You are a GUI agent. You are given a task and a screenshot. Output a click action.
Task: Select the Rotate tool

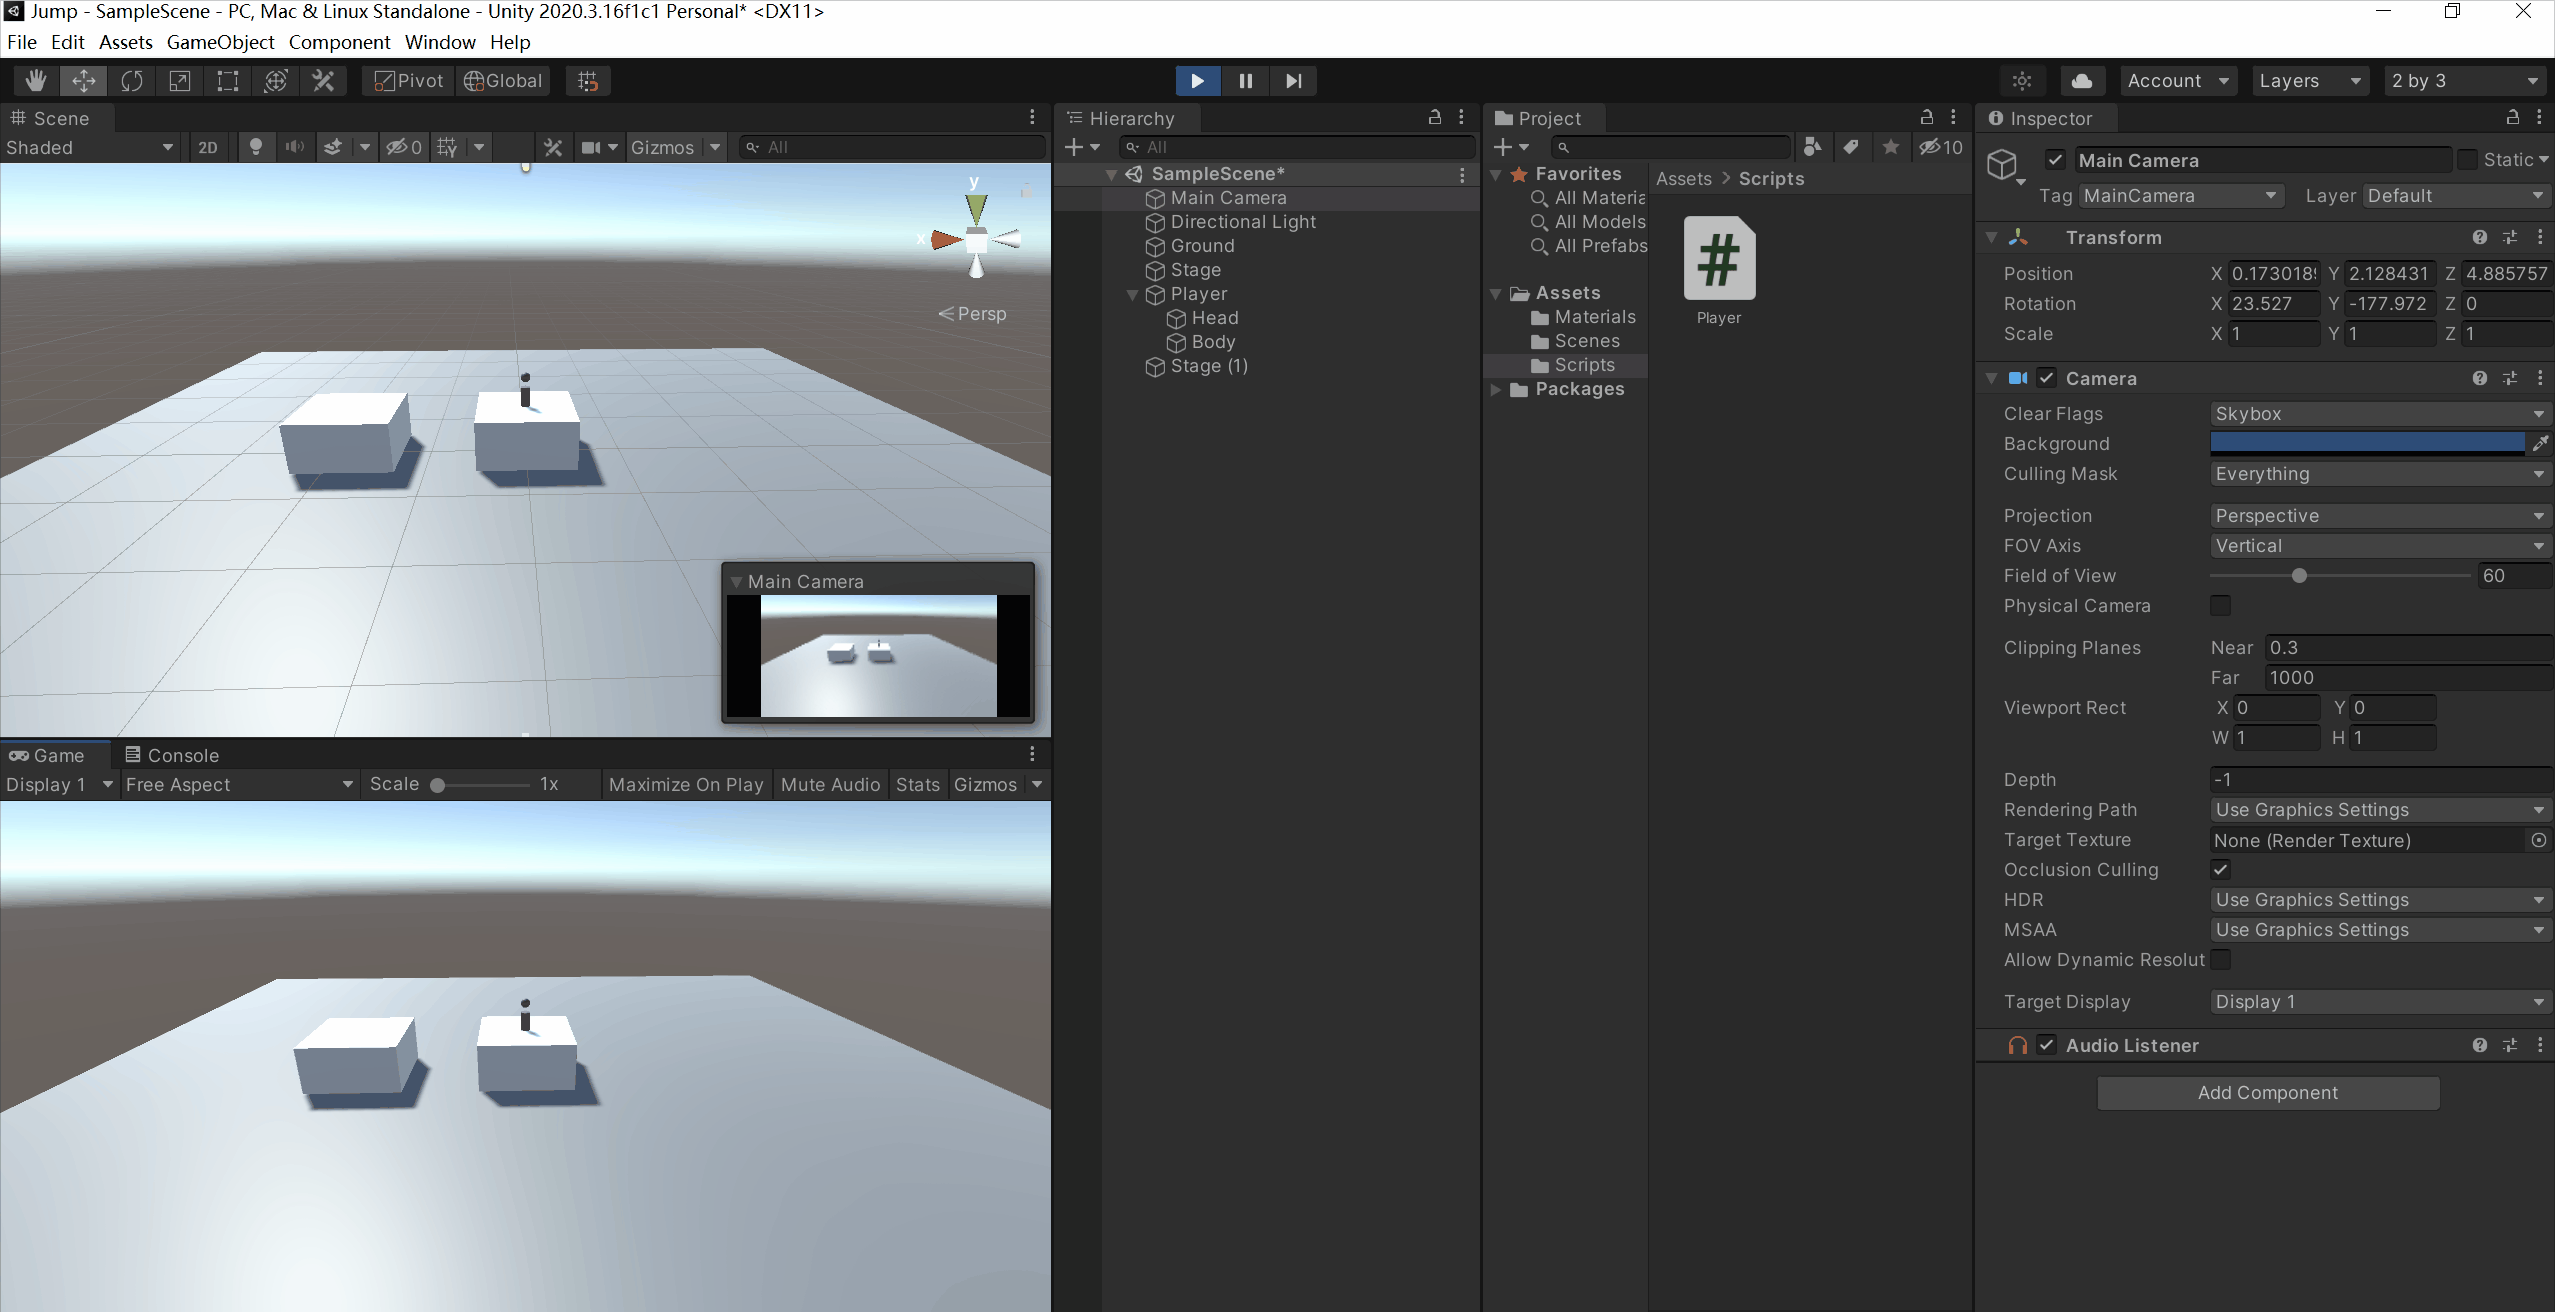(x=132, y=81)
